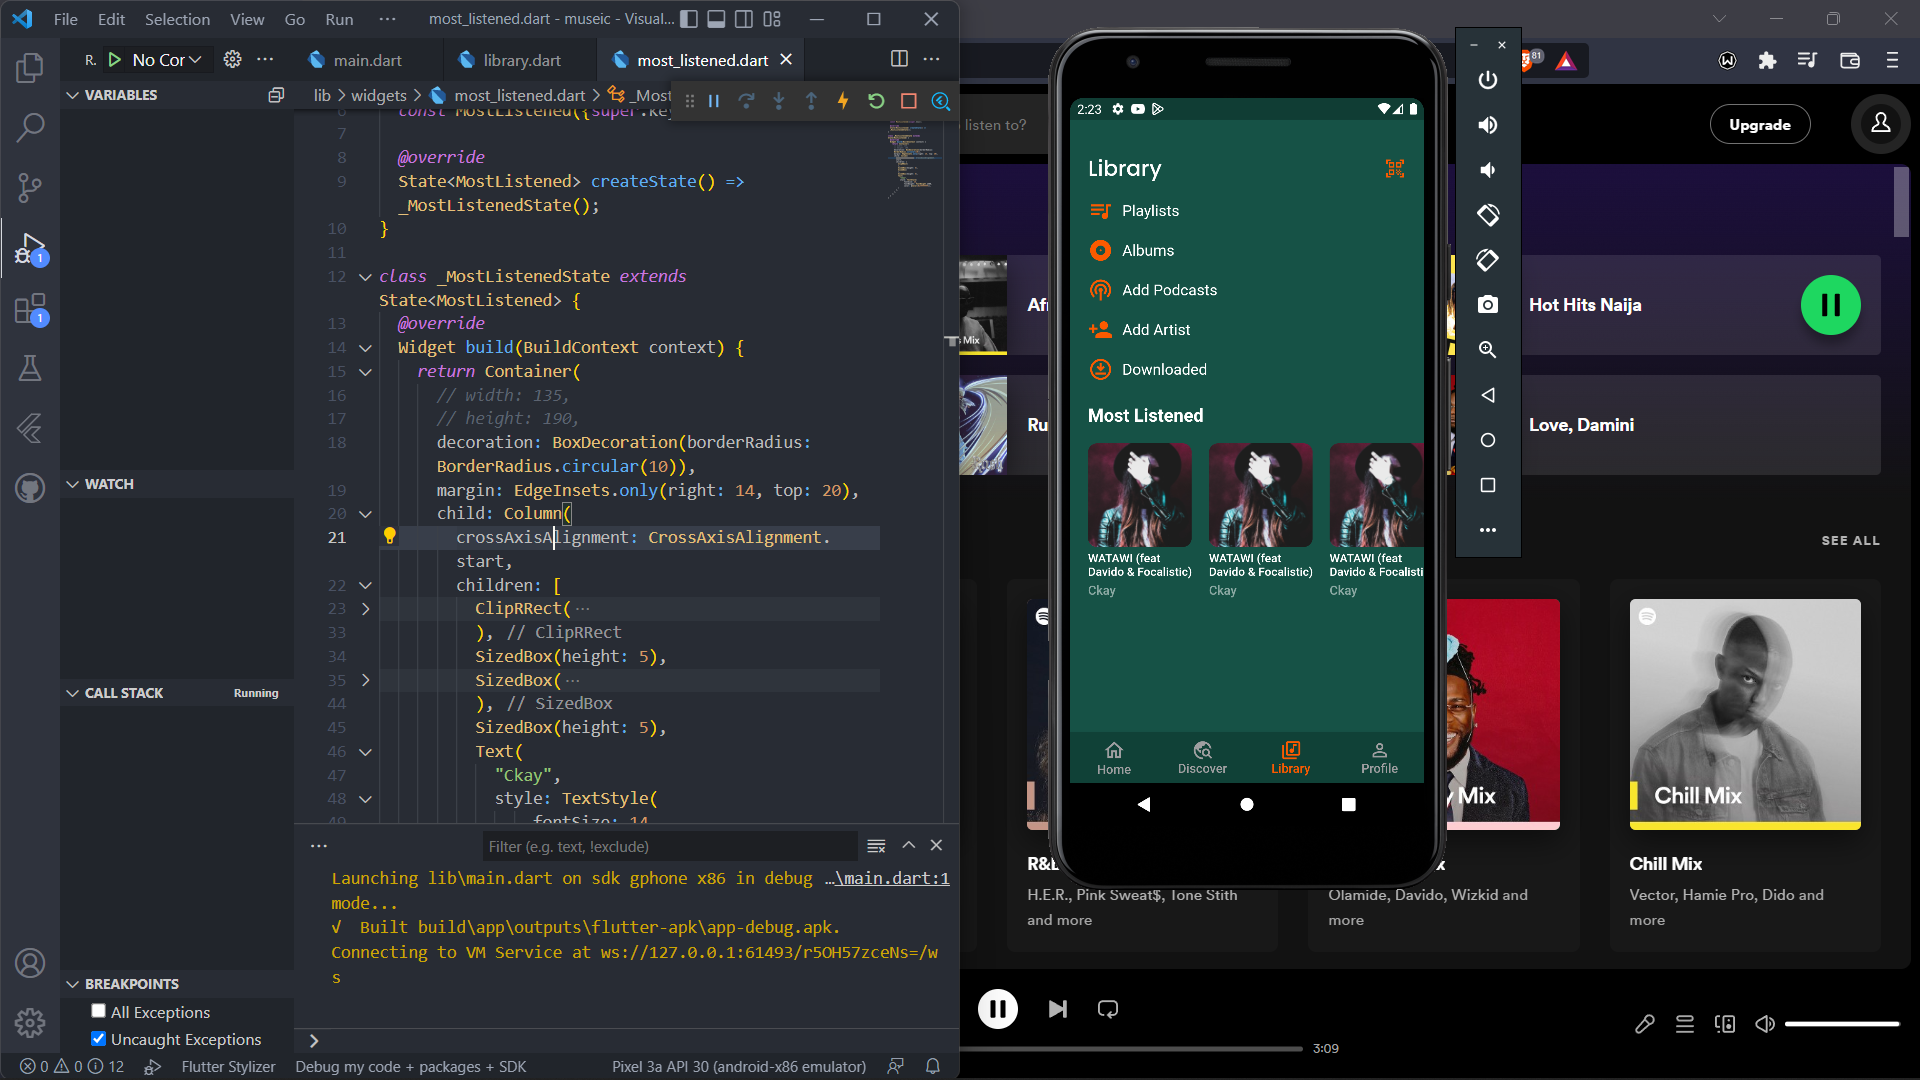Fold the _MostListenedState class at line 12
Screen dimensions: 1920x1080
[x=365, y=277]
